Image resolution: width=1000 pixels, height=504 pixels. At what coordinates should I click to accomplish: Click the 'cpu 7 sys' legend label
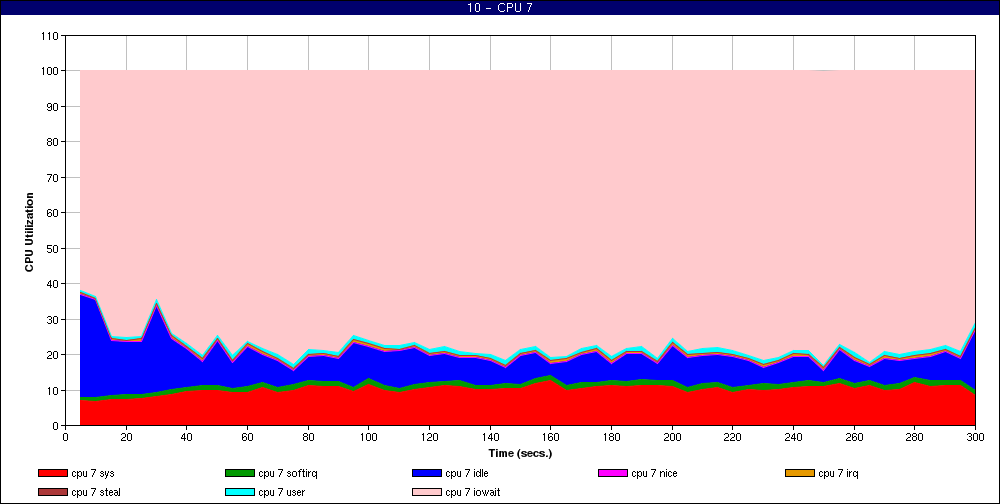point(93,473)
